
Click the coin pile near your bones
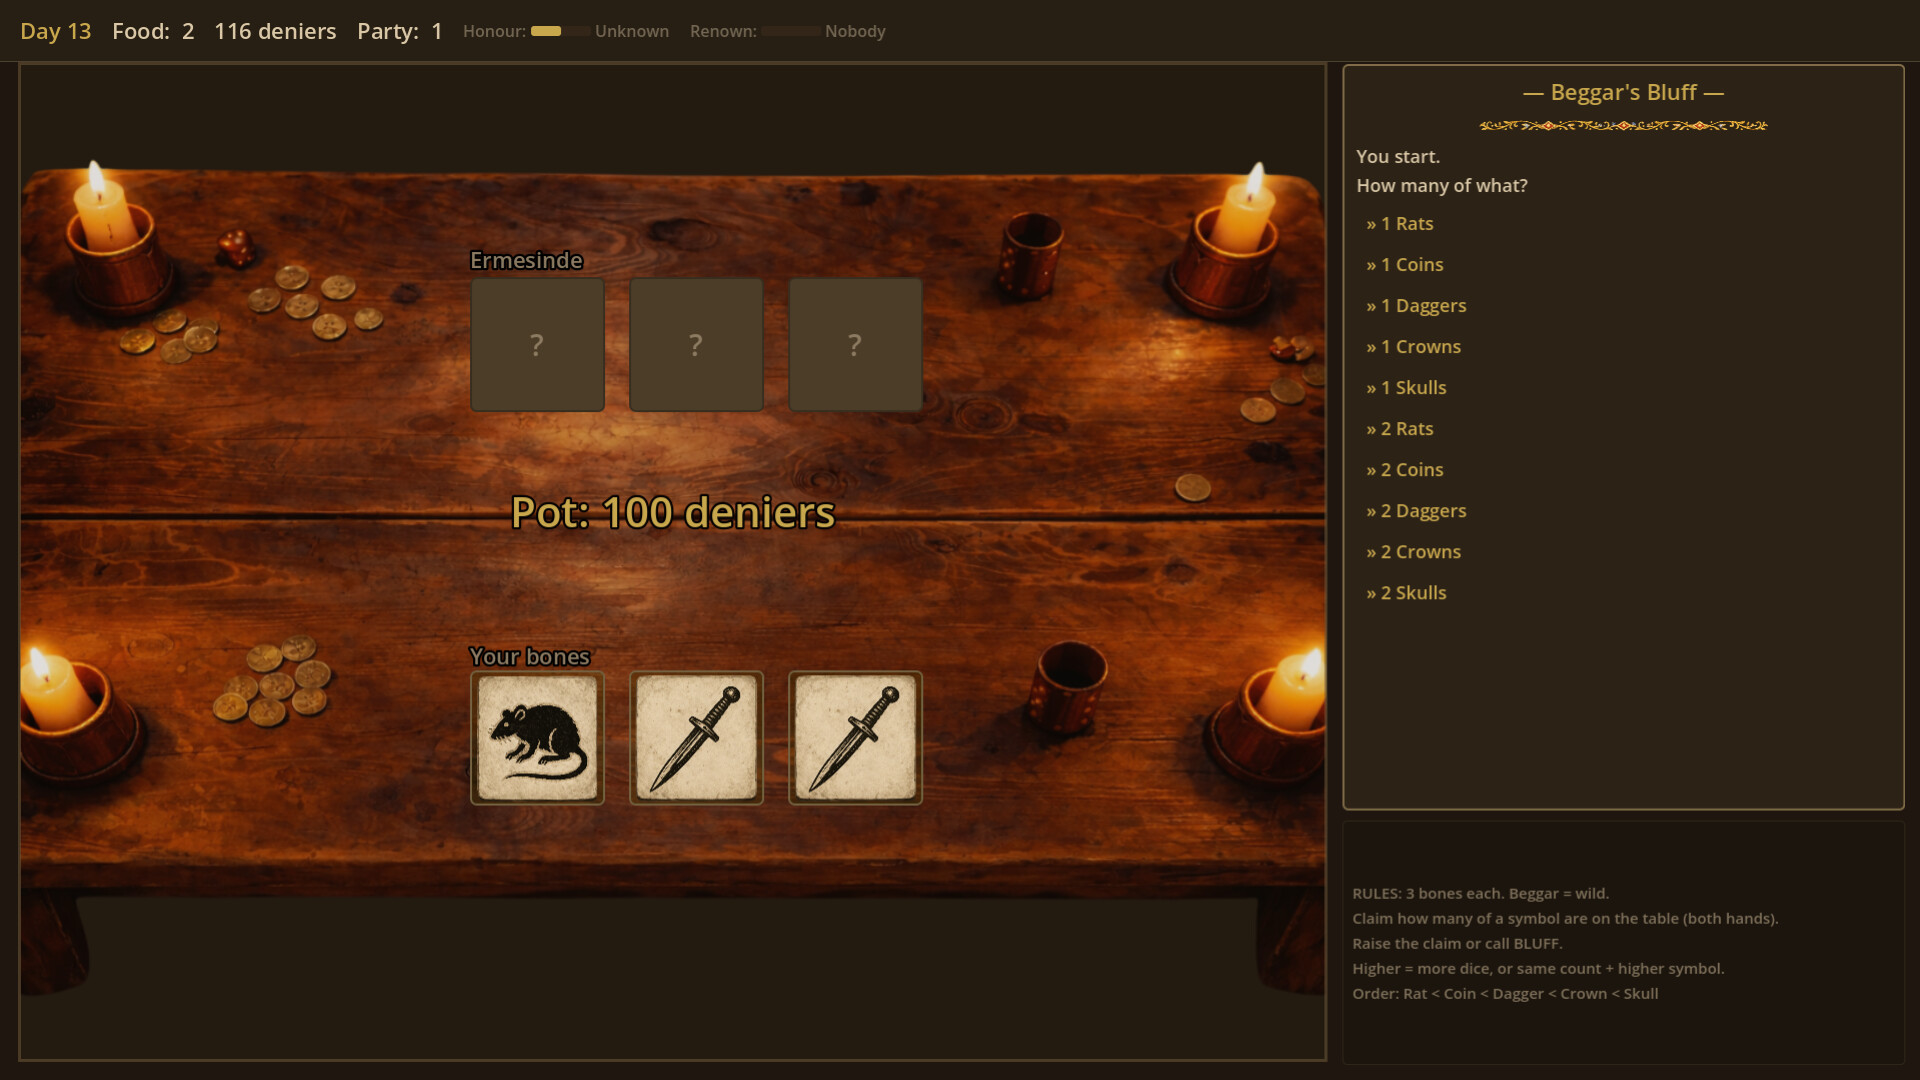tap(275, 680)
